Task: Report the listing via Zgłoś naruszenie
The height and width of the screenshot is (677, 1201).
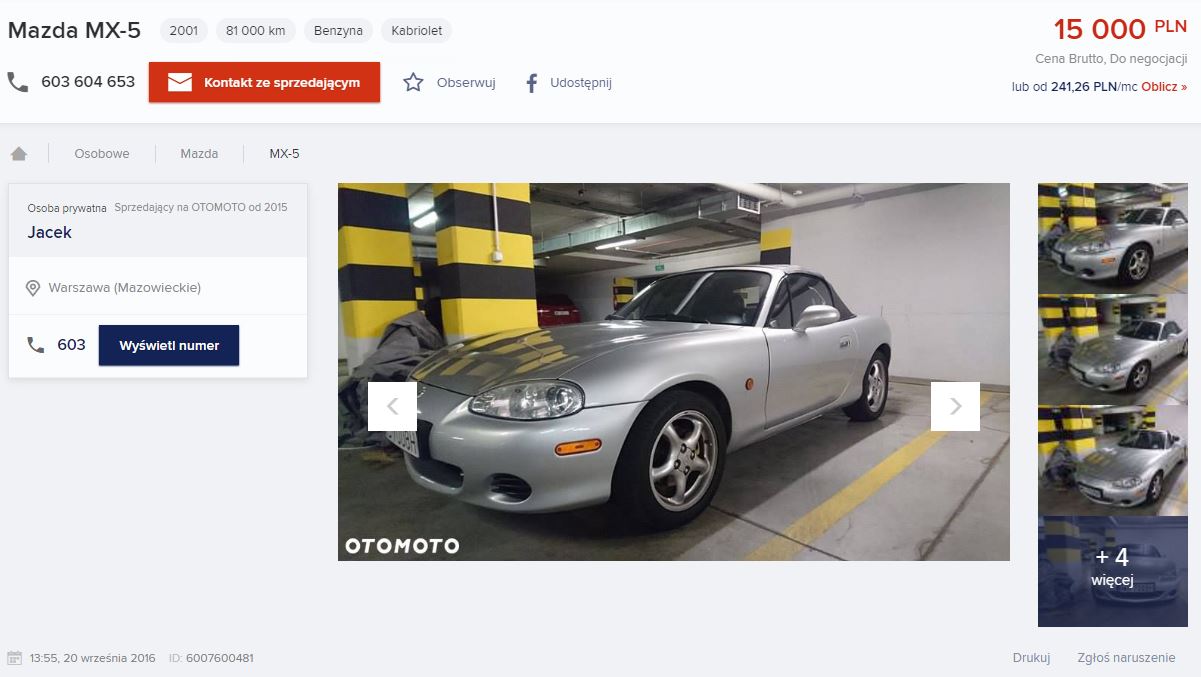Action: coord(1126,658)
